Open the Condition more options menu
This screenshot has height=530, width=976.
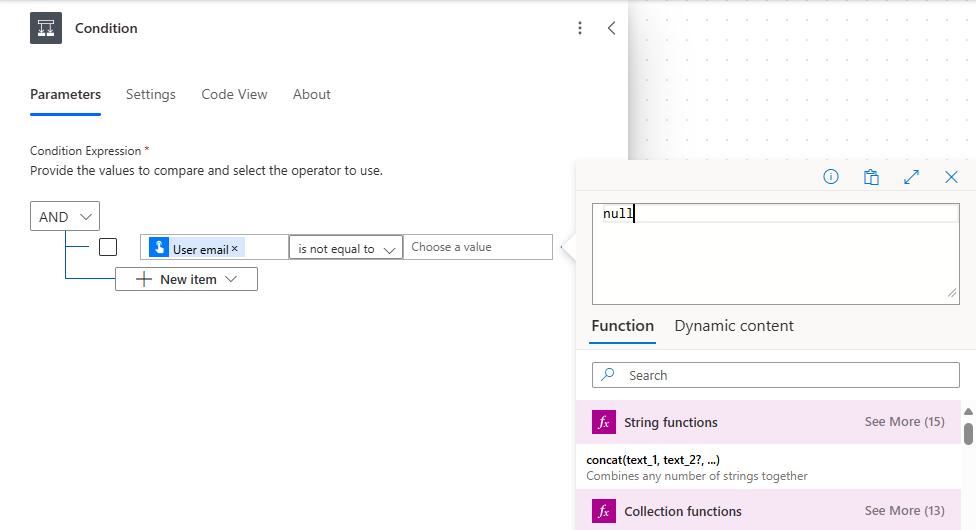(580, 28)
